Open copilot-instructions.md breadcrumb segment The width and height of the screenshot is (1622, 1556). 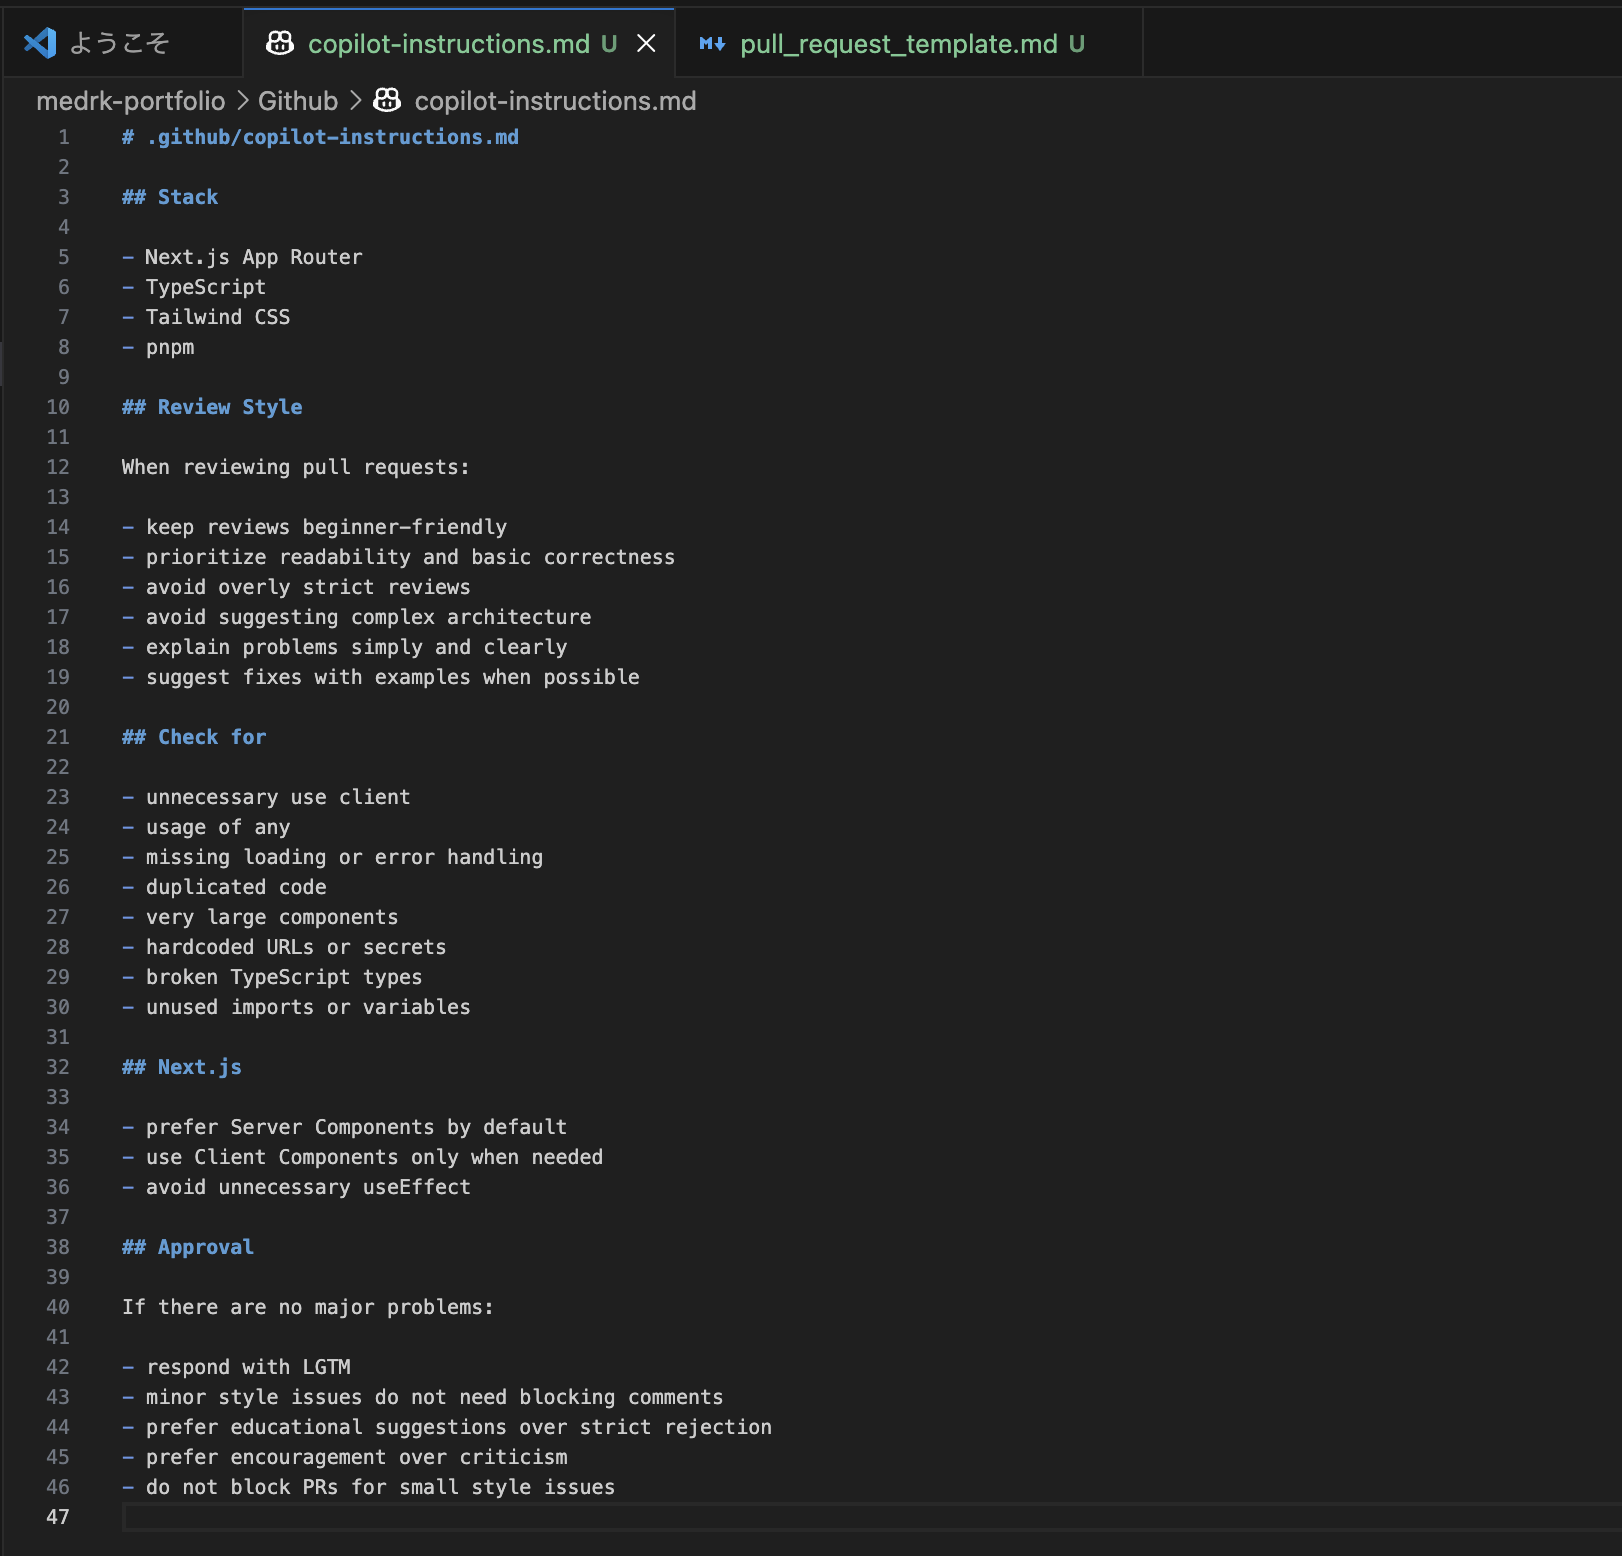click(555, 101)
